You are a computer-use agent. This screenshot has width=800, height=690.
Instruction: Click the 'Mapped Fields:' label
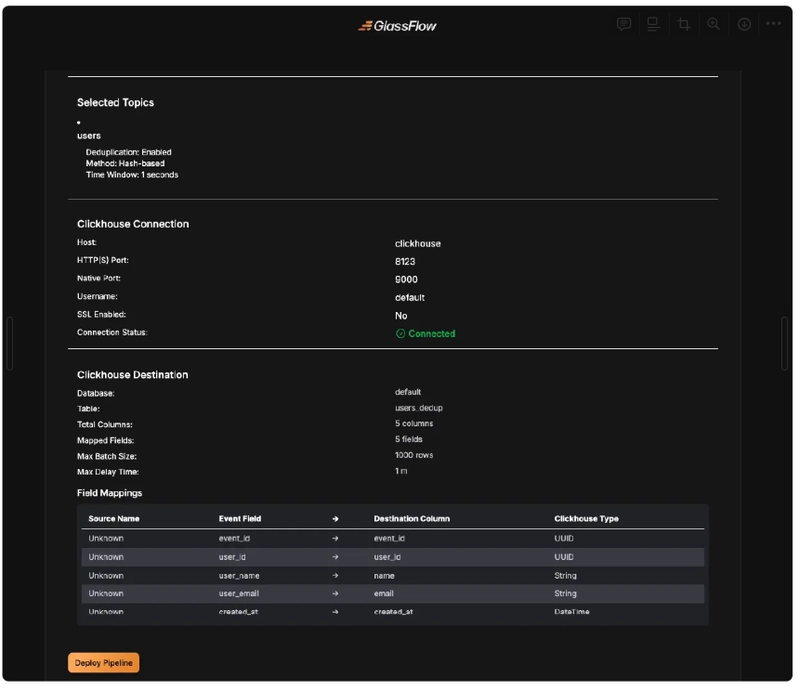click(x=105, y=440)
